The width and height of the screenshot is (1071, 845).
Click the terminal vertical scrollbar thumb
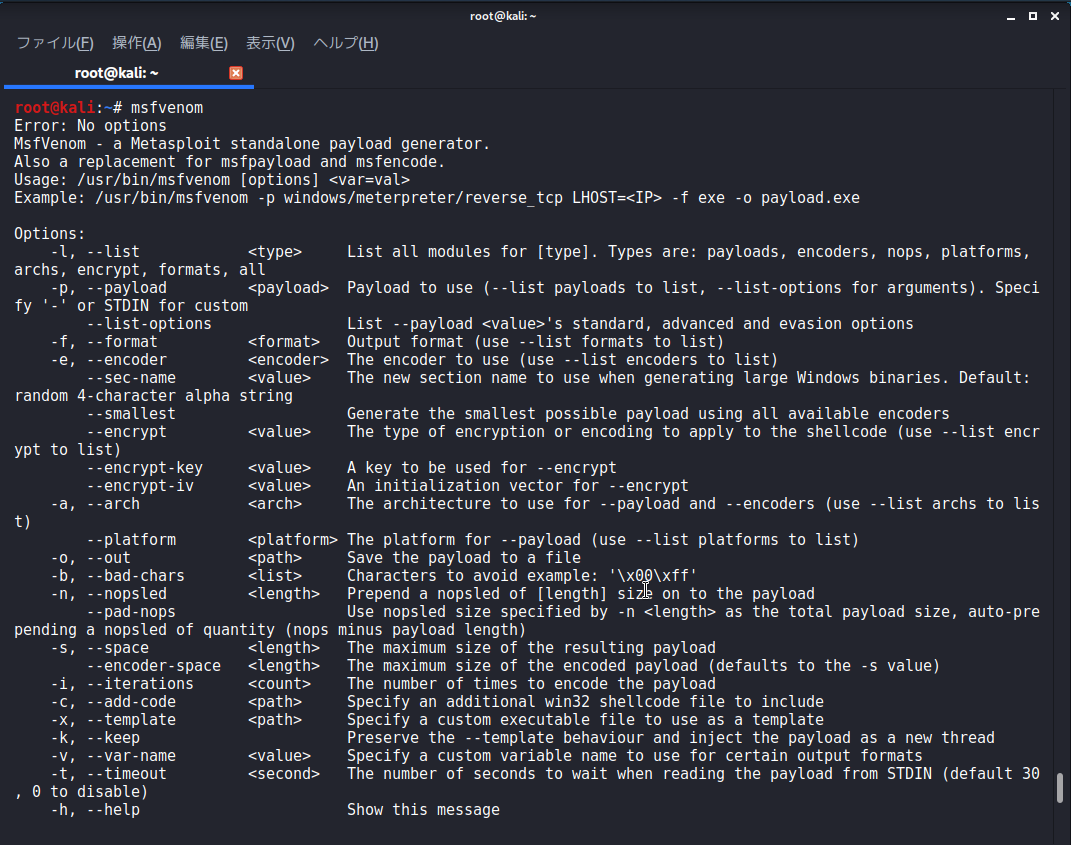[1059, 788]
